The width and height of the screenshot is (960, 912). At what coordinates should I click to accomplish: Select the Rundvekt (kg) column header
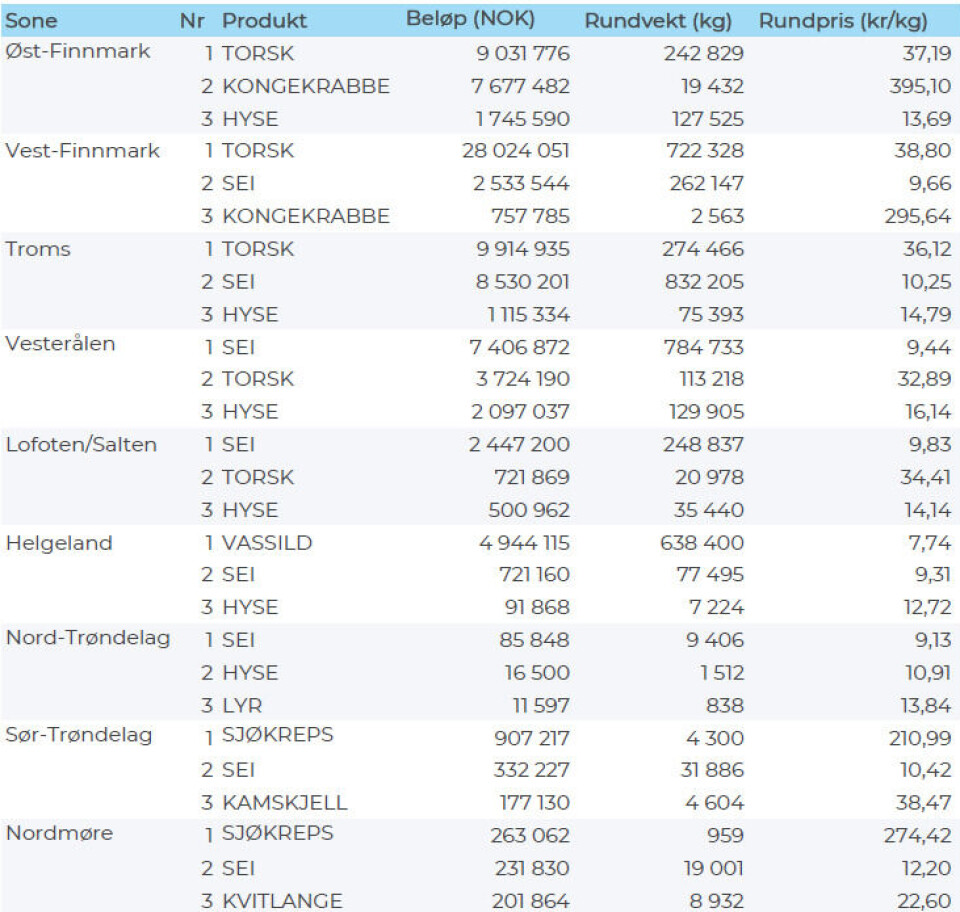click(x=658, y=21)
